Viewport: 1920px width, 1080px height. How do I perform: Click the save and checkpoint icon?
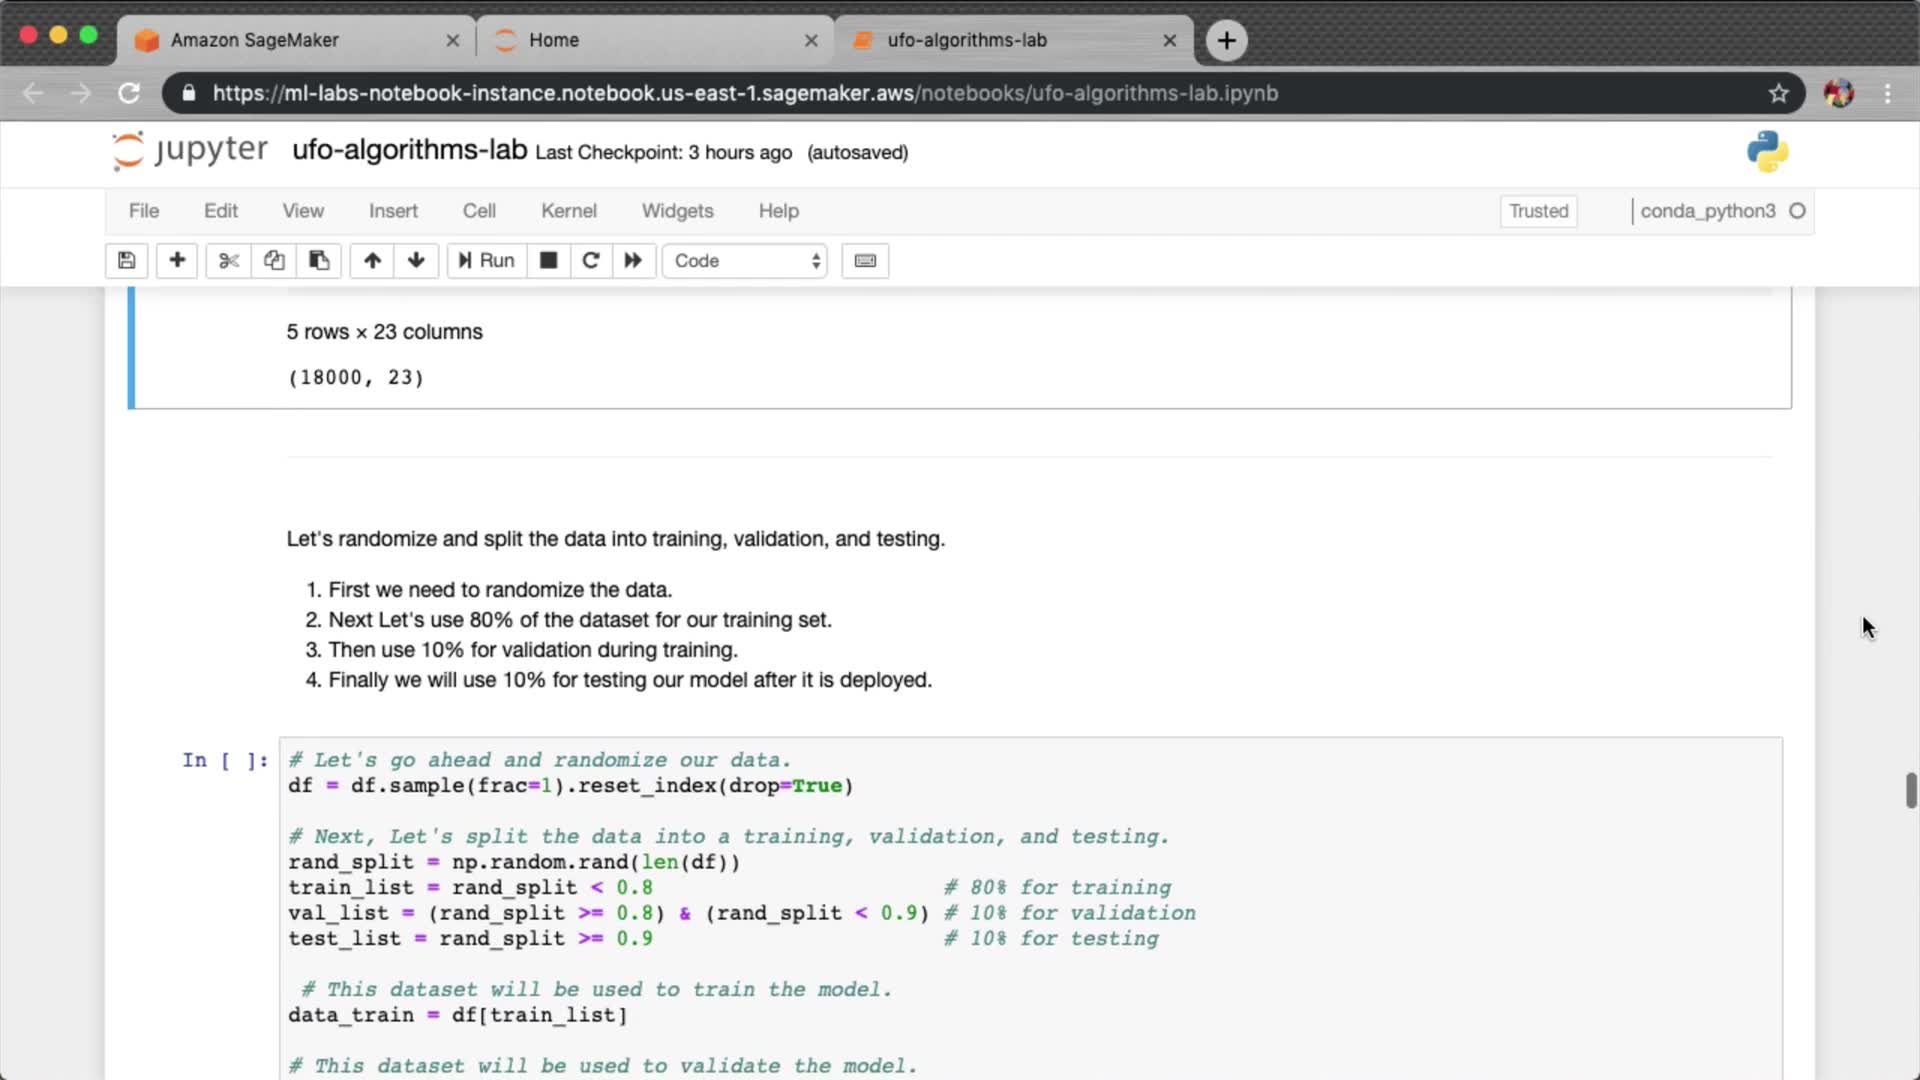tap(126, 260)
